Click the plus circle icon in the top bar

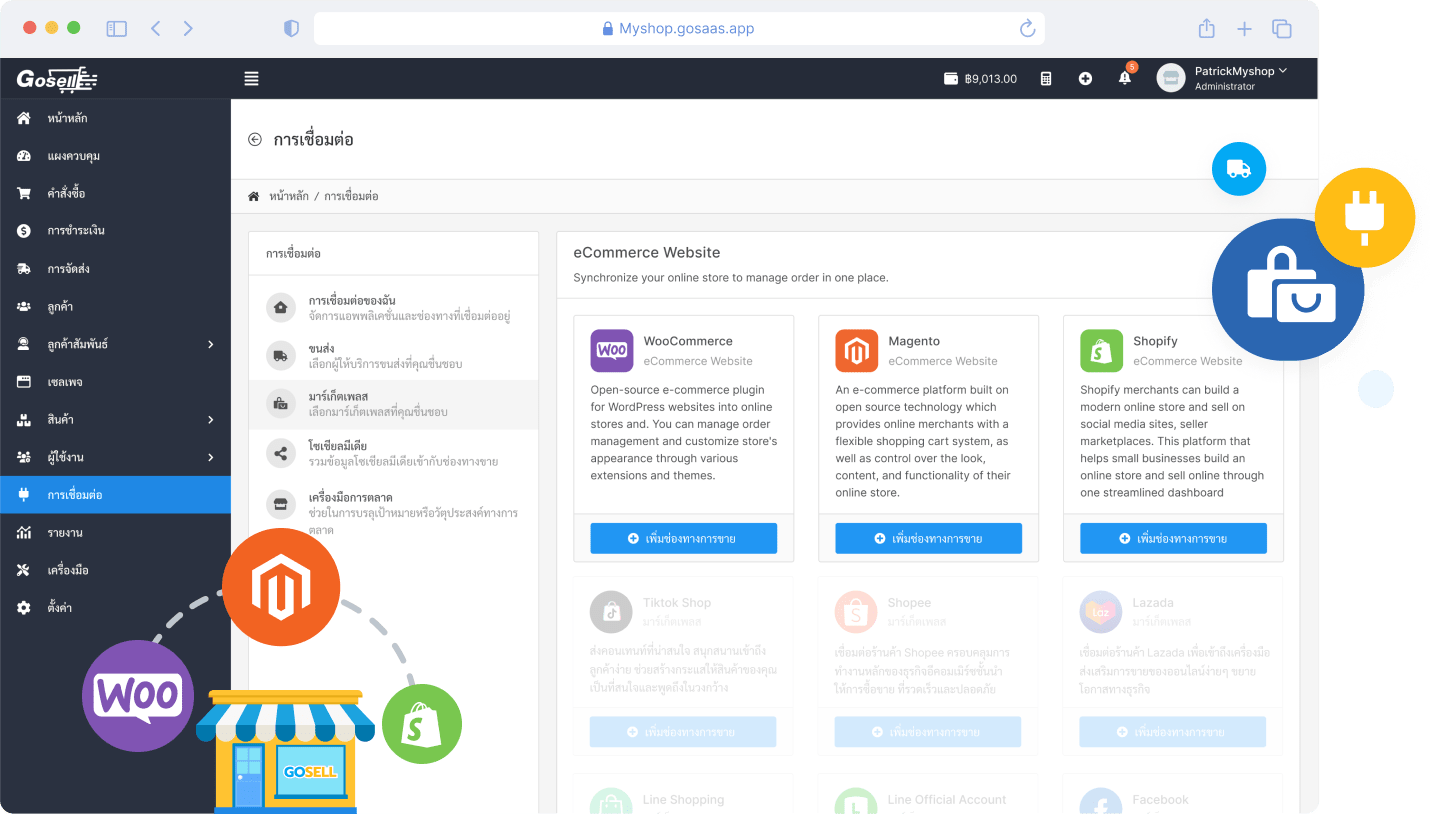(1085, 79)
